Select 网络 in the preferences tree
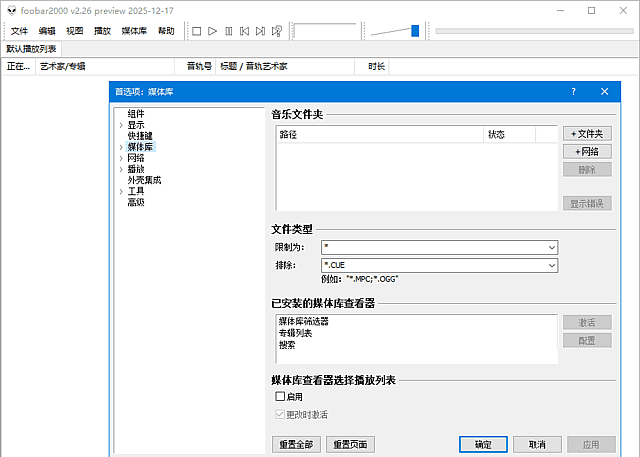The image size is (640, 457). tap(136, 158)
